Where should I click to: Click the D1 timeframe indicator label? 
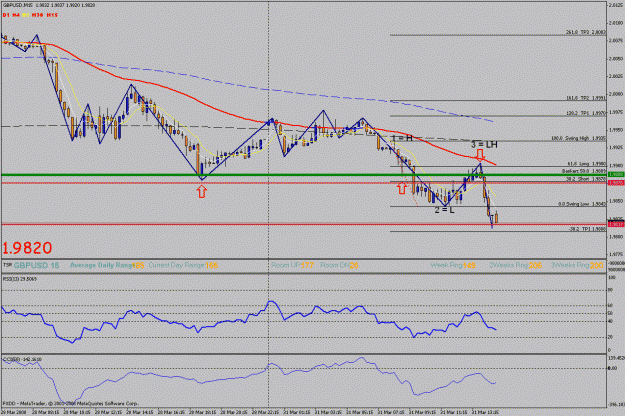[x=6, y=15]
